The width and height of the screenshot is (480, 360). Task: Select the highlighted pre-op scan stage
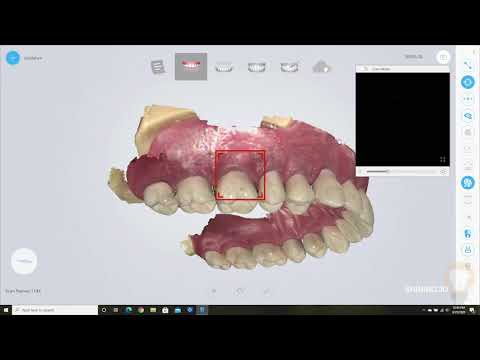point(191,66)
